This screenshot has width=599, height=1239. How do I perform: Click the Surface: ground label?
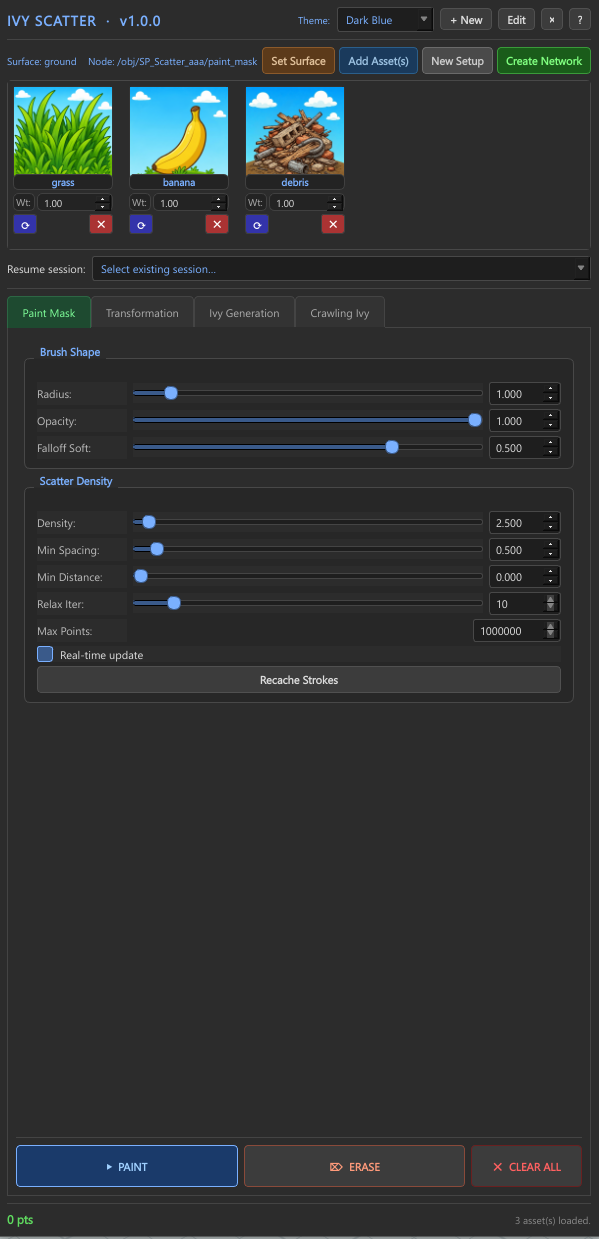[x=42, y=61]
